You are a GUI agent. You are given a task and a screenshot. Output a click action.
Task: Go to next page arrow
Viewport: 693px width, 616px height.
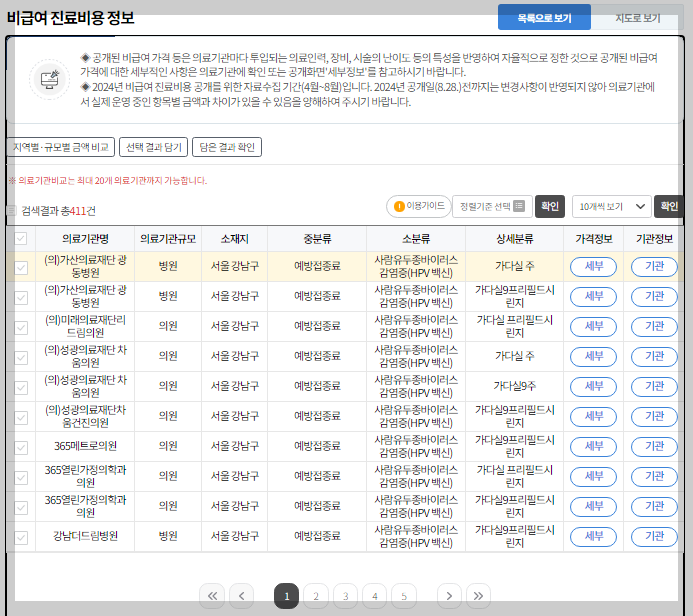(449, 596)
